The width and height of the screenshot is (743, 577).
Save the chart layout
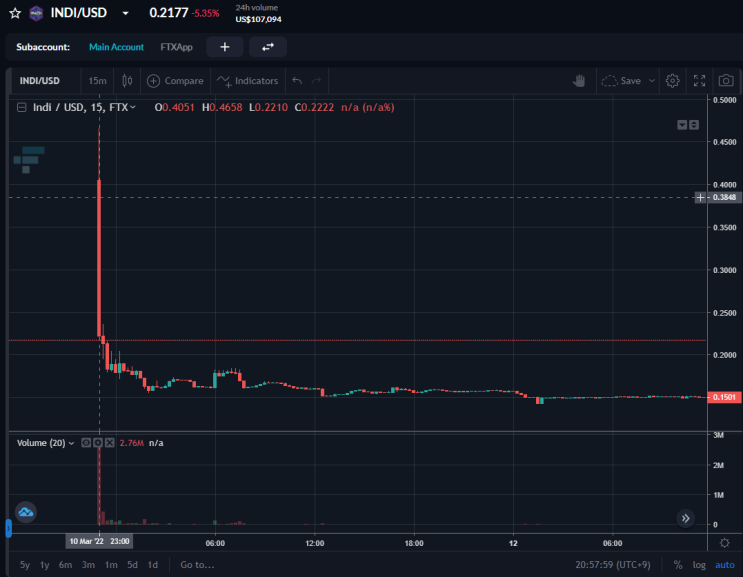[x=621, y=81]
